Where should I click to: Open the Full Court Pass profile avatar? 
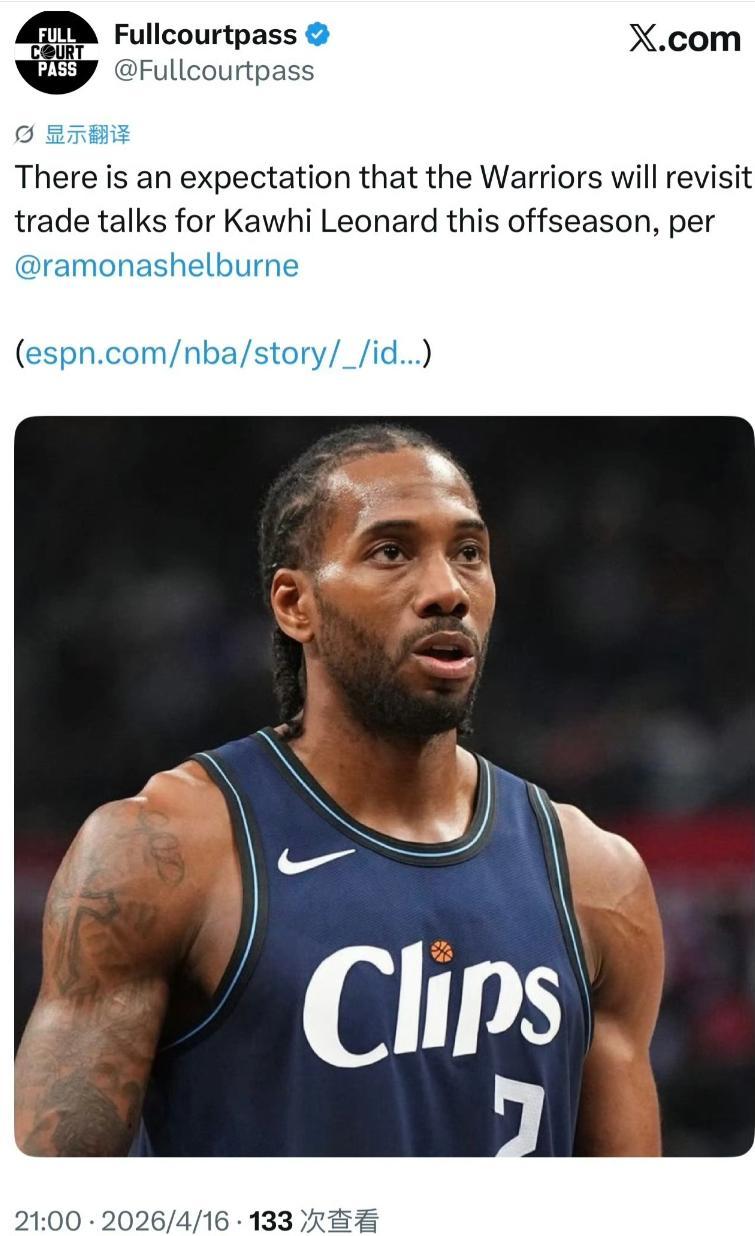(57, 52)
